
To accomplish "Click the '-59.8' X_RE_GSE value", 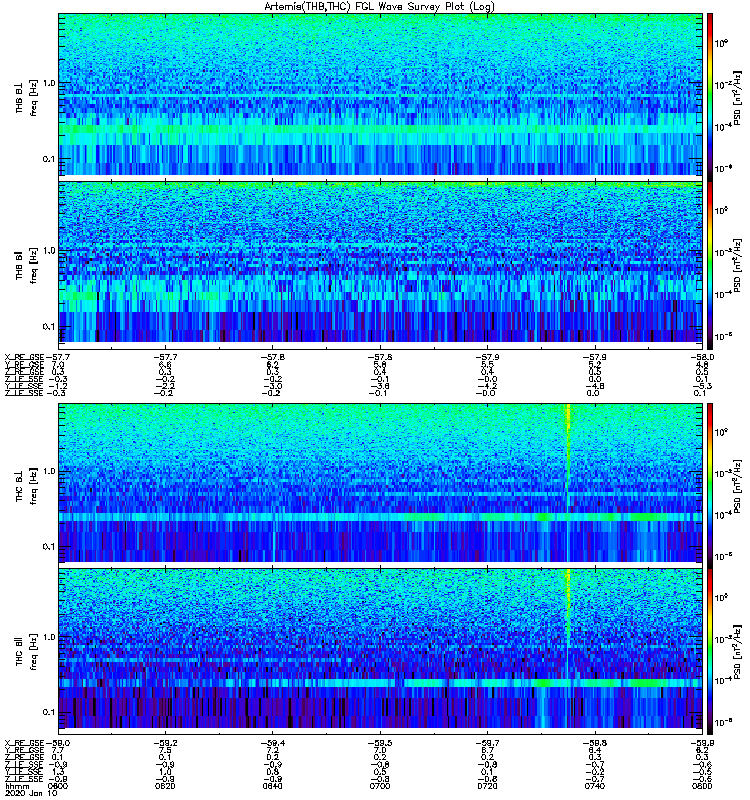I will click(595, 743).
